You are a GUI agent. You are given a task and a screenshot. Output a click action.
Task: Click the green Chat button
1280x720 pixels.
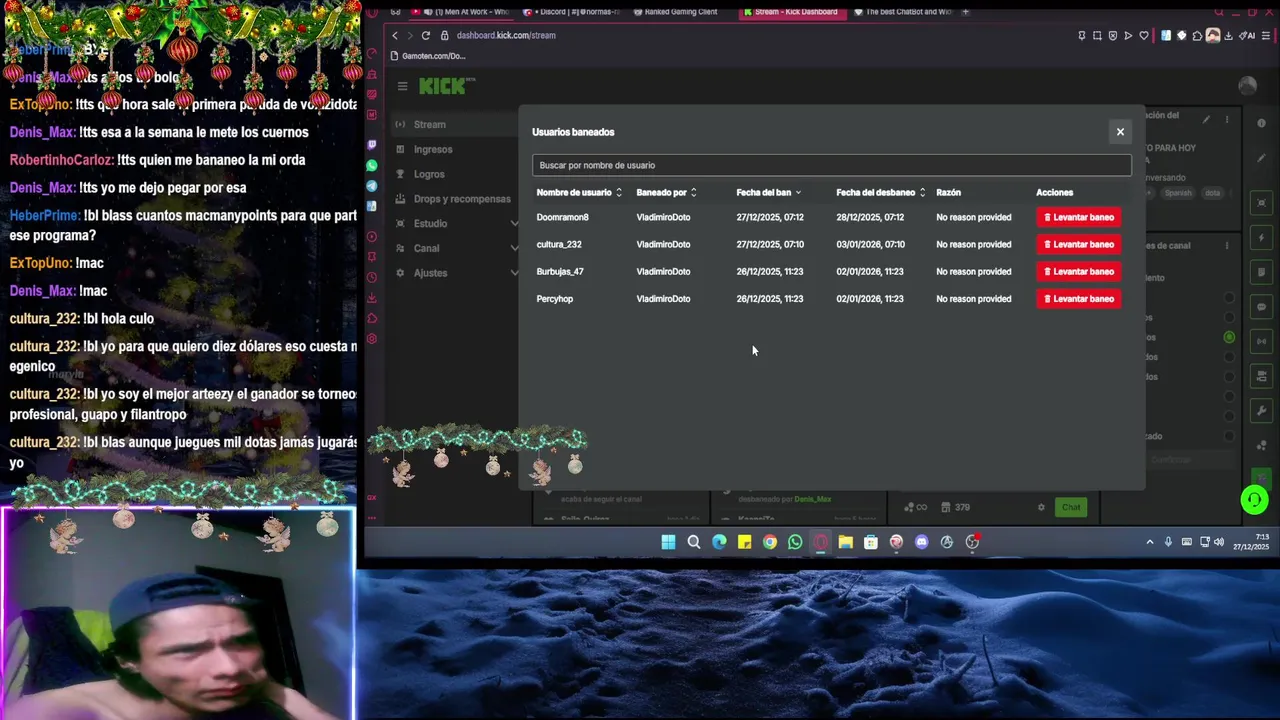(1071, 507)
